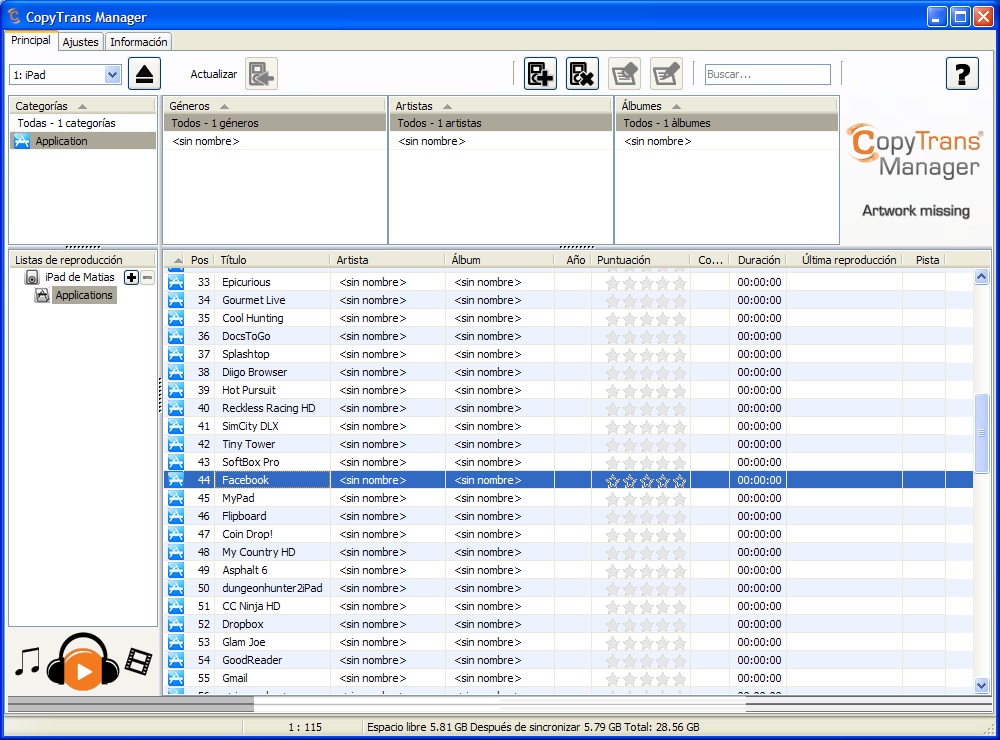Click the sort arrow column before Pos
Image resolution: width=1000 pixels, height=740 pixels.
tap(177, 260)
